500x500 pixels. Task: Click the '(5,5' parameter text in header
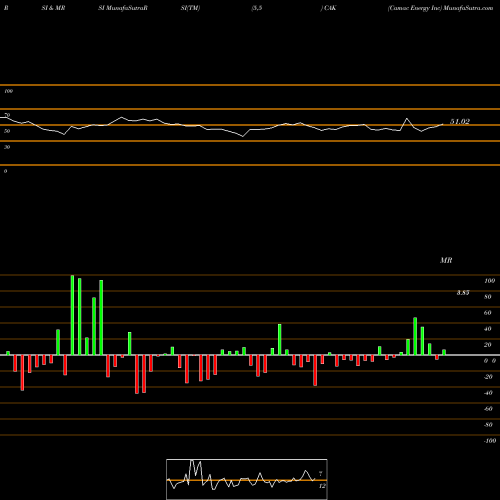257,8
